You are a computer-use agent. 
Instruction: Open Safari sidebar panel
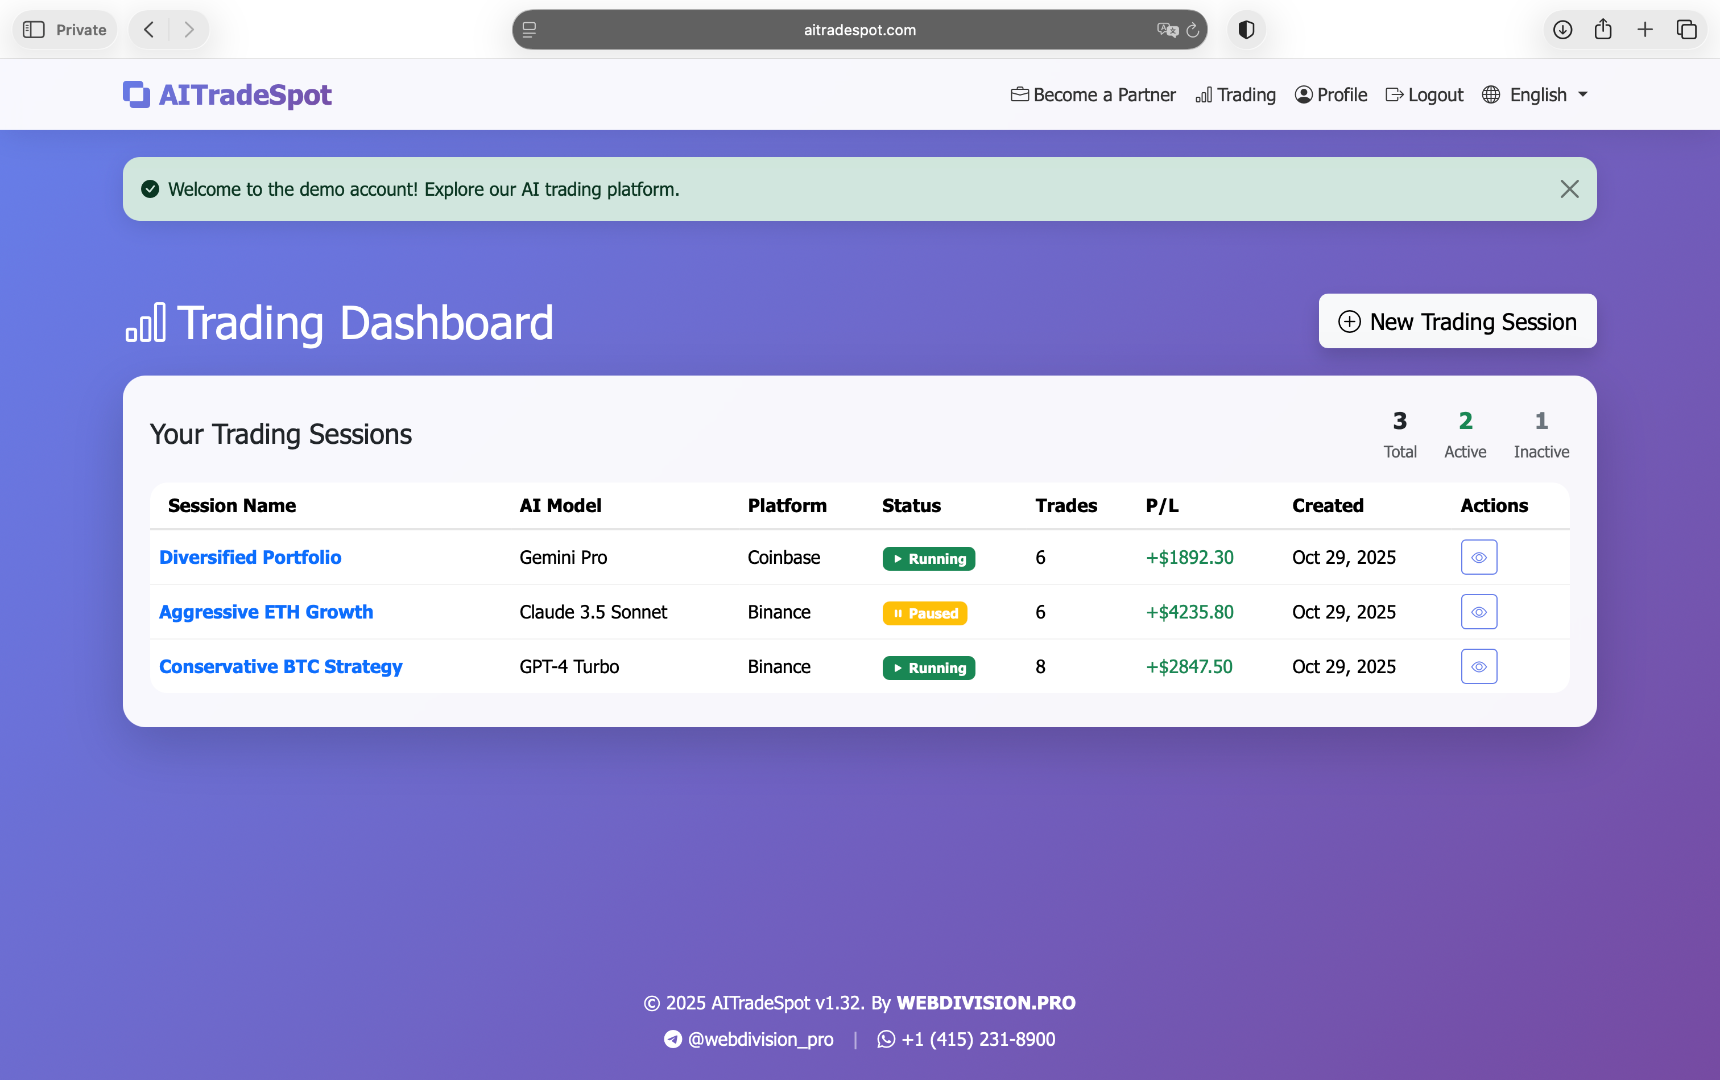pos(34,30)
